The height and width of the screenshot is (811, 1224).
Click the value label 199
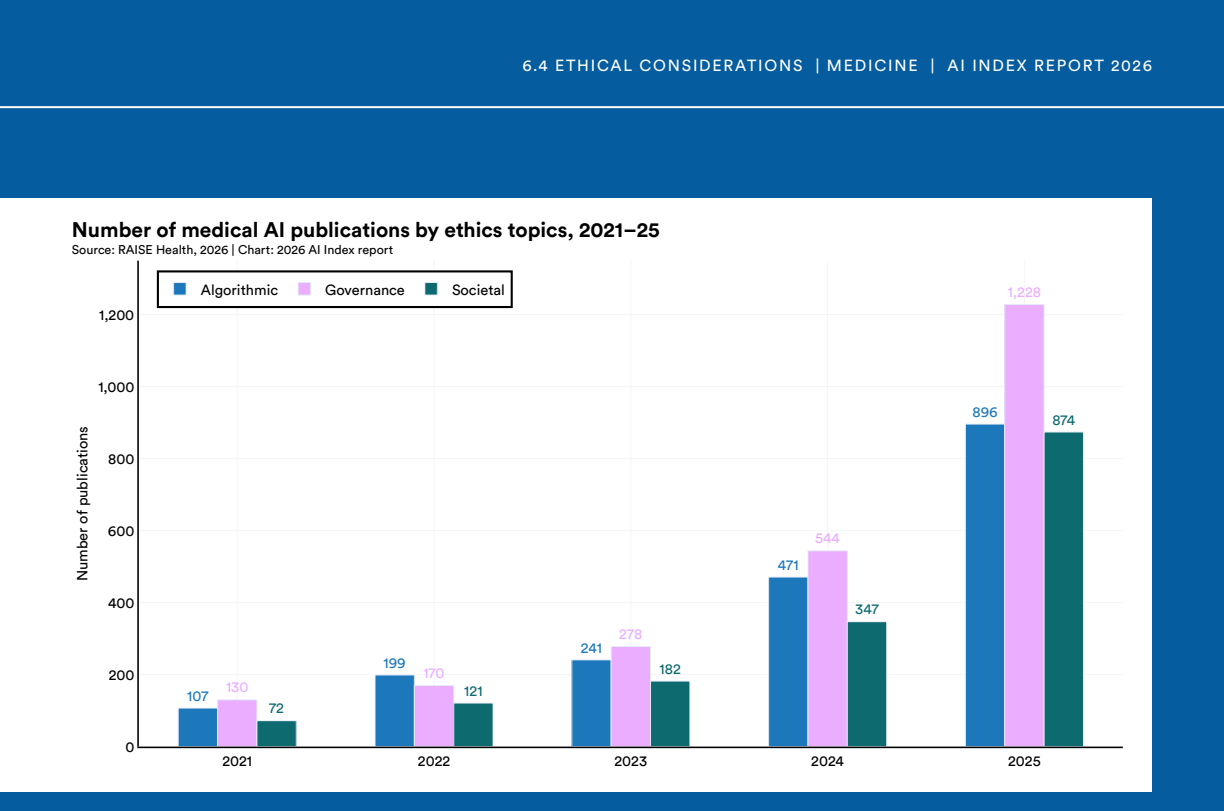tap(395, 663)
